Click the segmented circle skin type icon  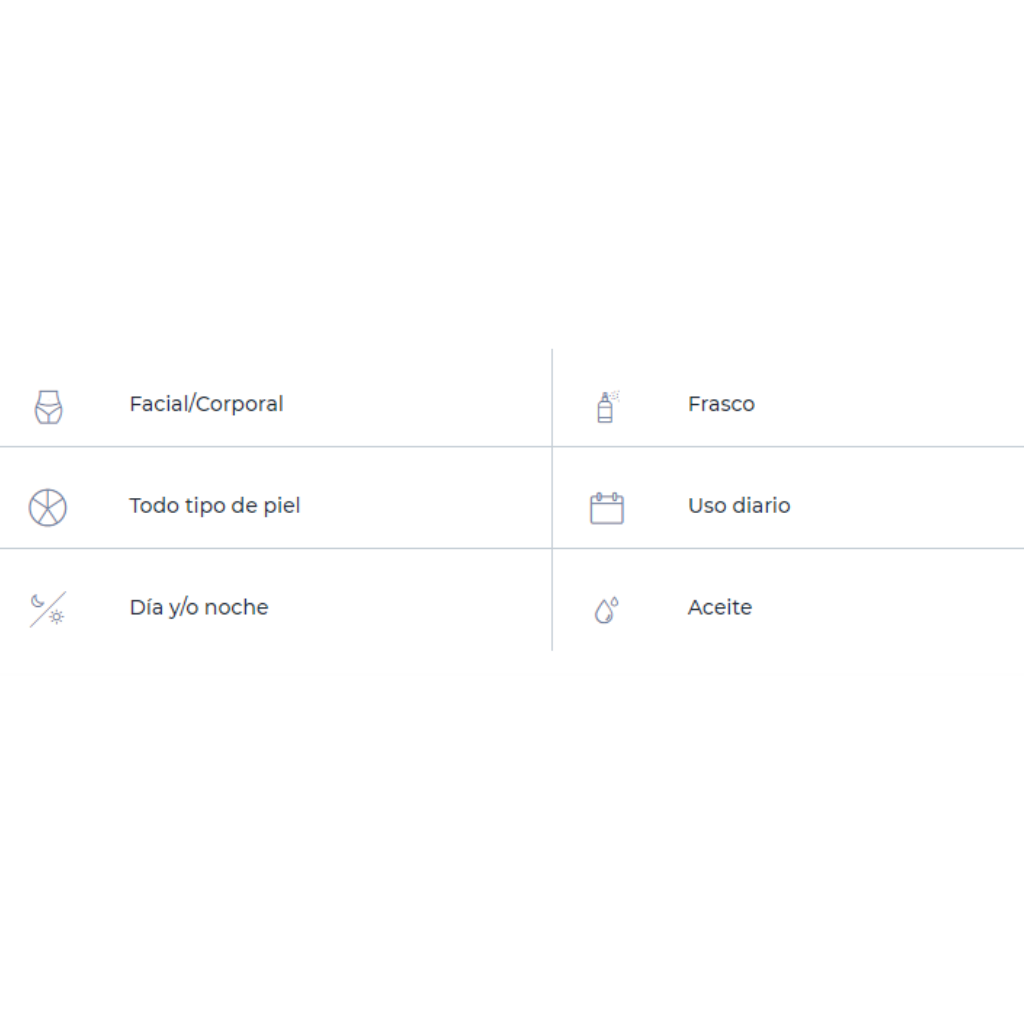point(48,507)
